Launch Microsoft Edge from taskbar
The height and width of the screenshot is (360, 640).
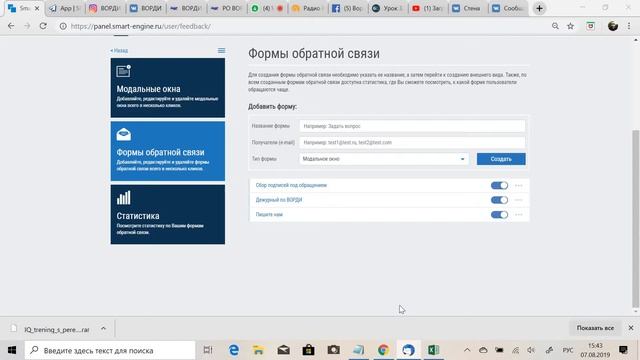point(233,350)
